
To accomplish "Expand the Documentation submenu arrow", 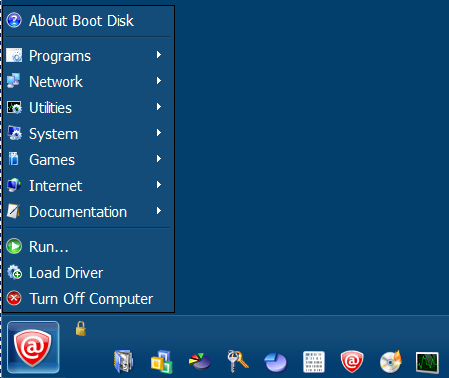I will click(159, 211).
